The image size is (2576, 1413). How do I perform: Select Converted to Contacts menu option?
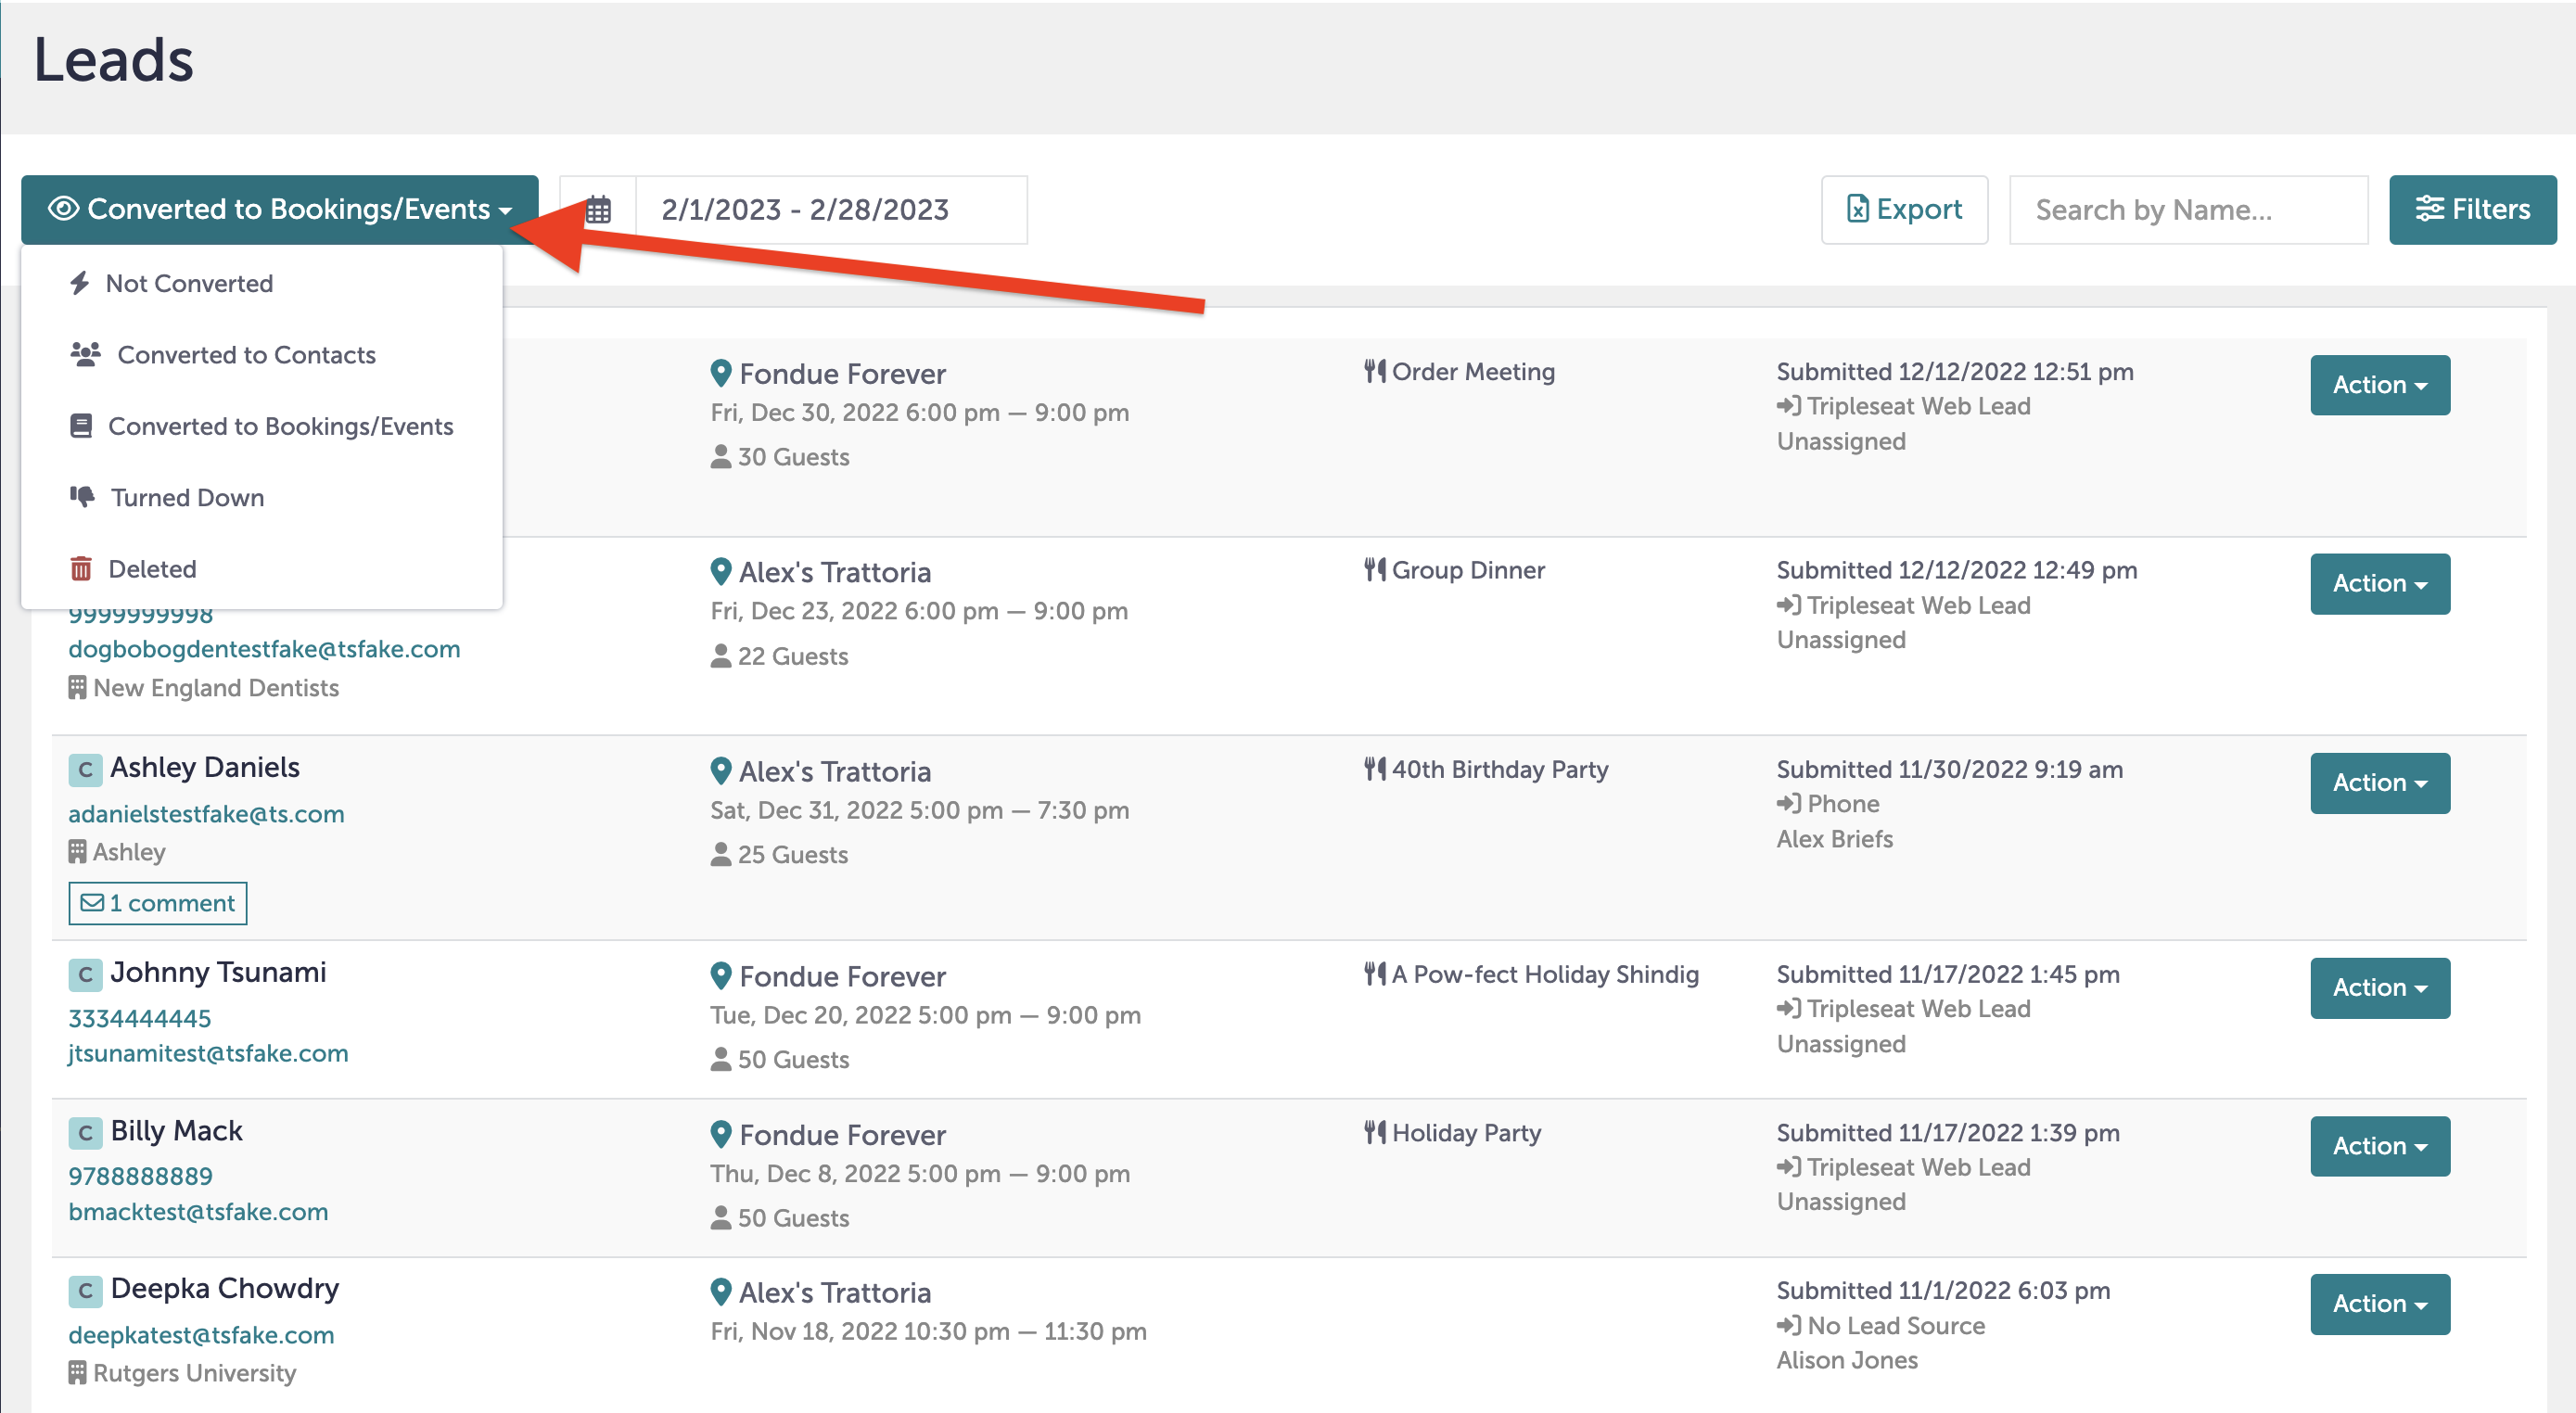click(262, 355)
